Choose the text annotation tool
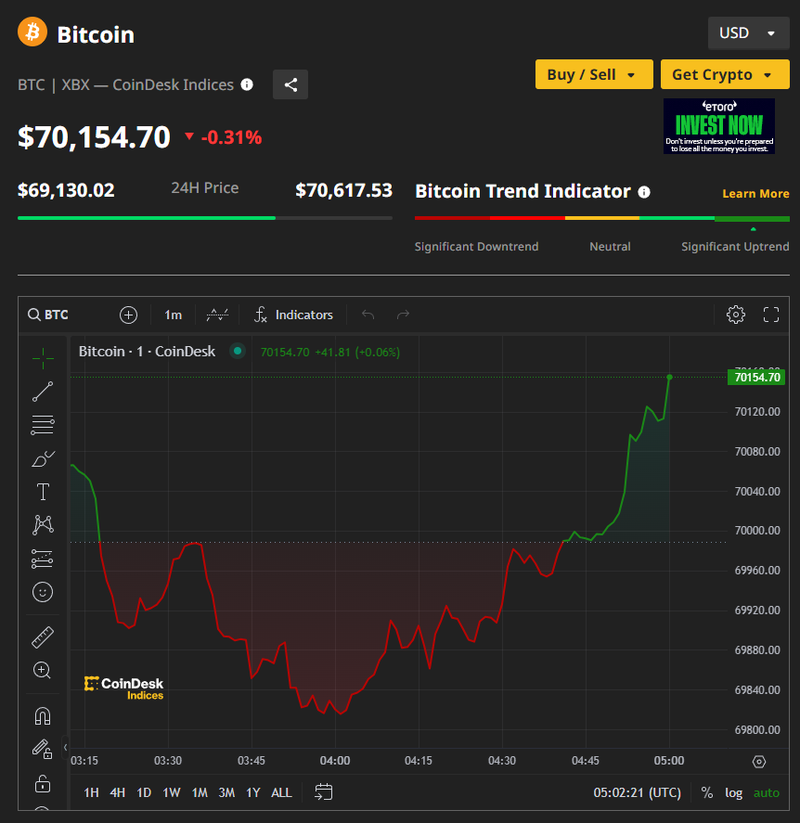This screenshot has height=823, width=800. (x=42, y=492)
